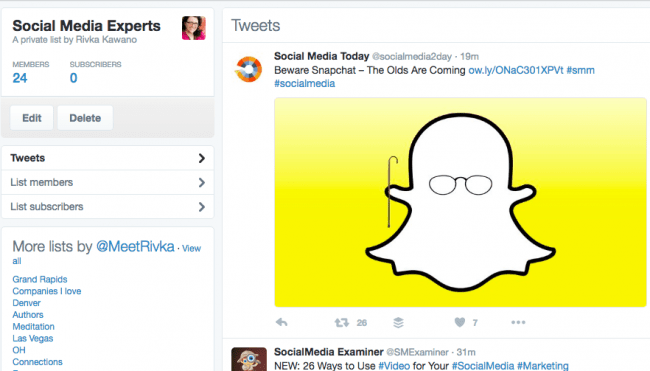Image resolution: width=650 pixels, height=371 pixels.
Task: Open the ow.ly link in the tweet
Action: tap(516, 70)
